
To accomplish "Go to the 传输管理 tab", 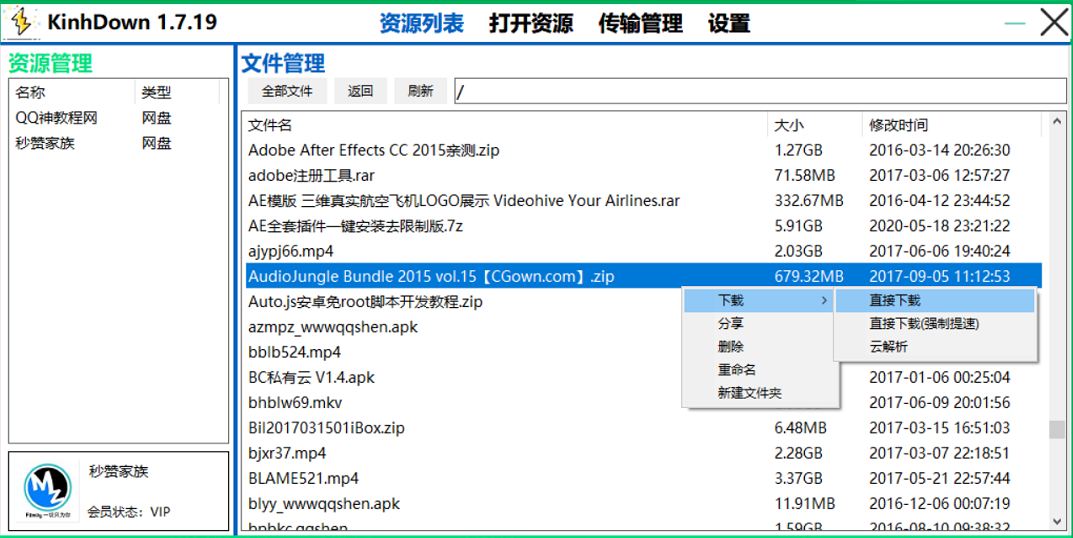I will (641, 23).
